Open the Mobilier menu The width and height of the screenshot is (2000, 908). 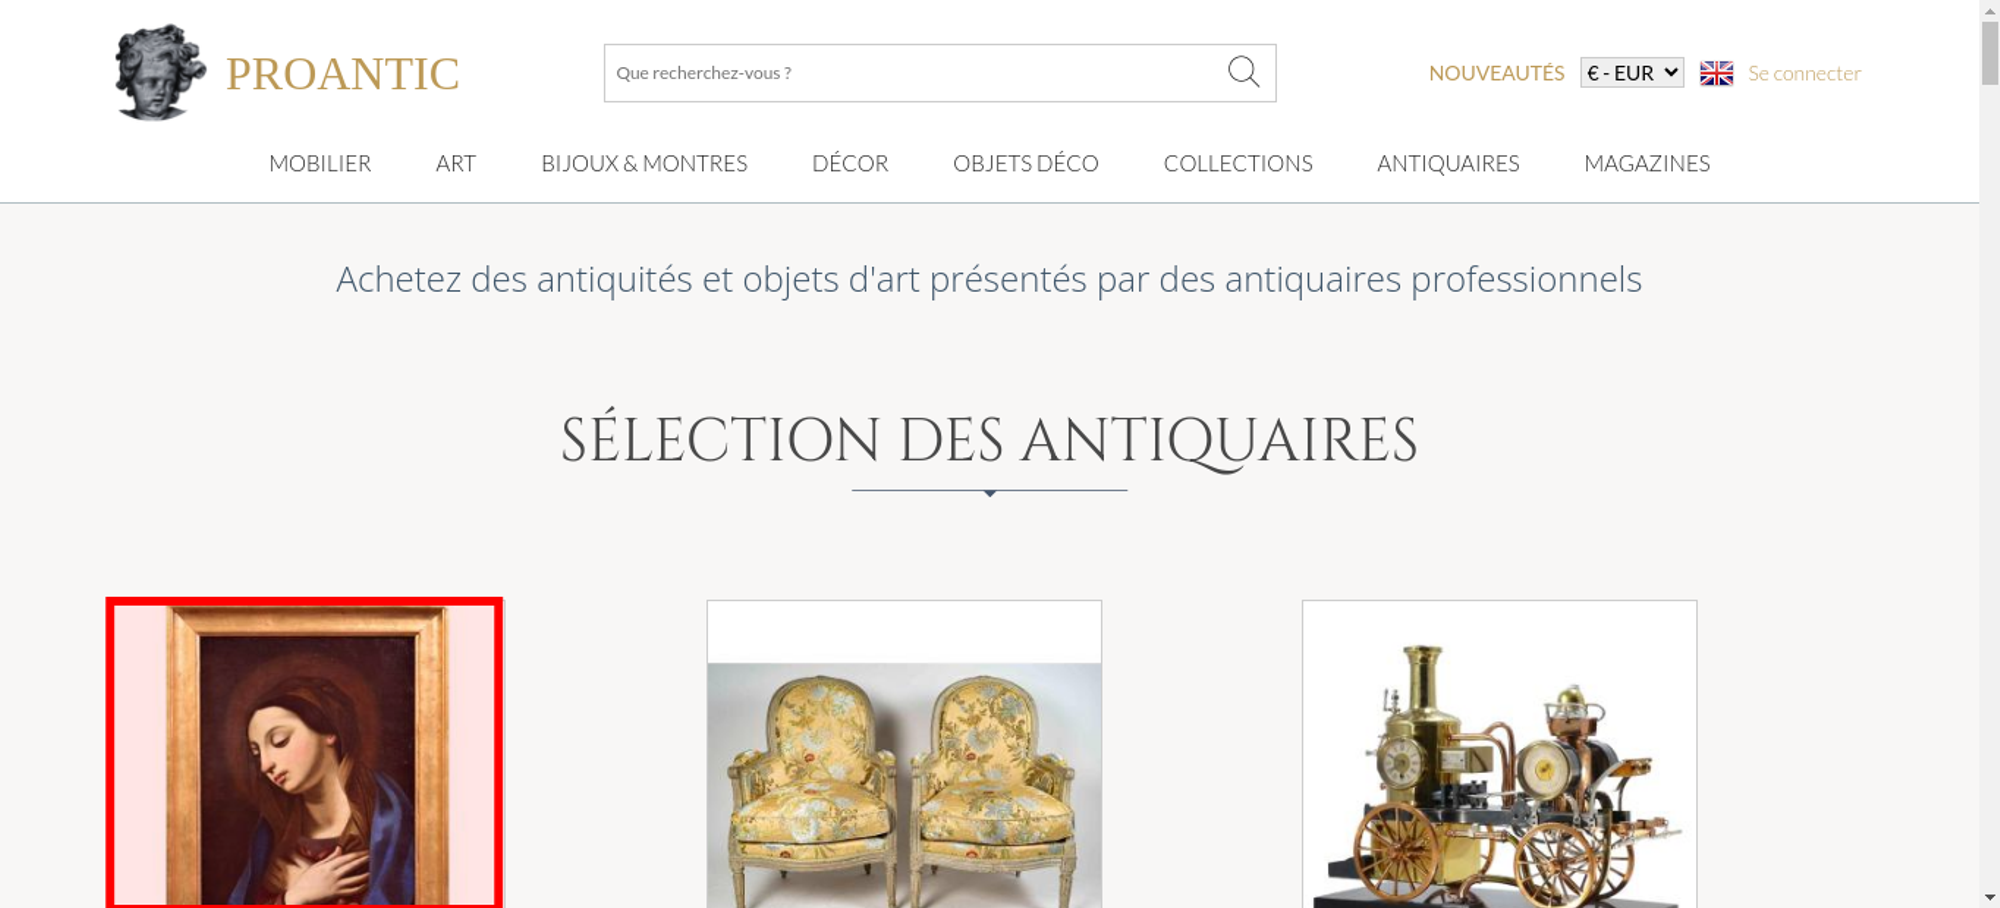click(x=320, y=163)
